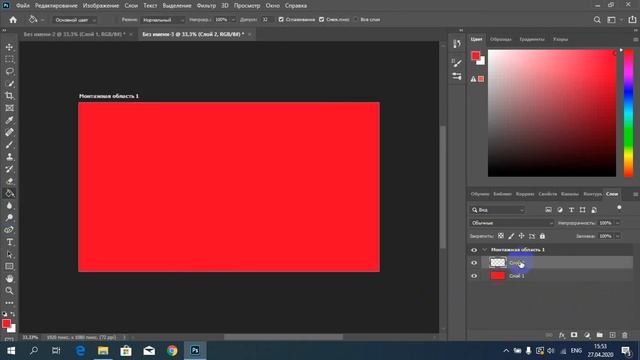Switch to the Каналы panel tab
Viewport: 640px width, 360px height.
coord(569,194)
